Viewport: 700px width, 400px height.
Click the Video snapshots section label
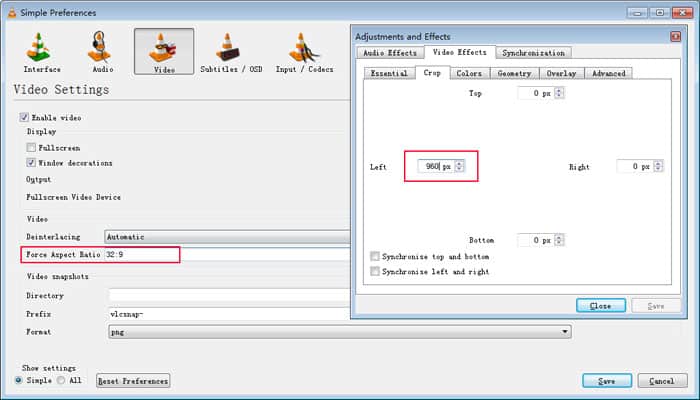58,276
